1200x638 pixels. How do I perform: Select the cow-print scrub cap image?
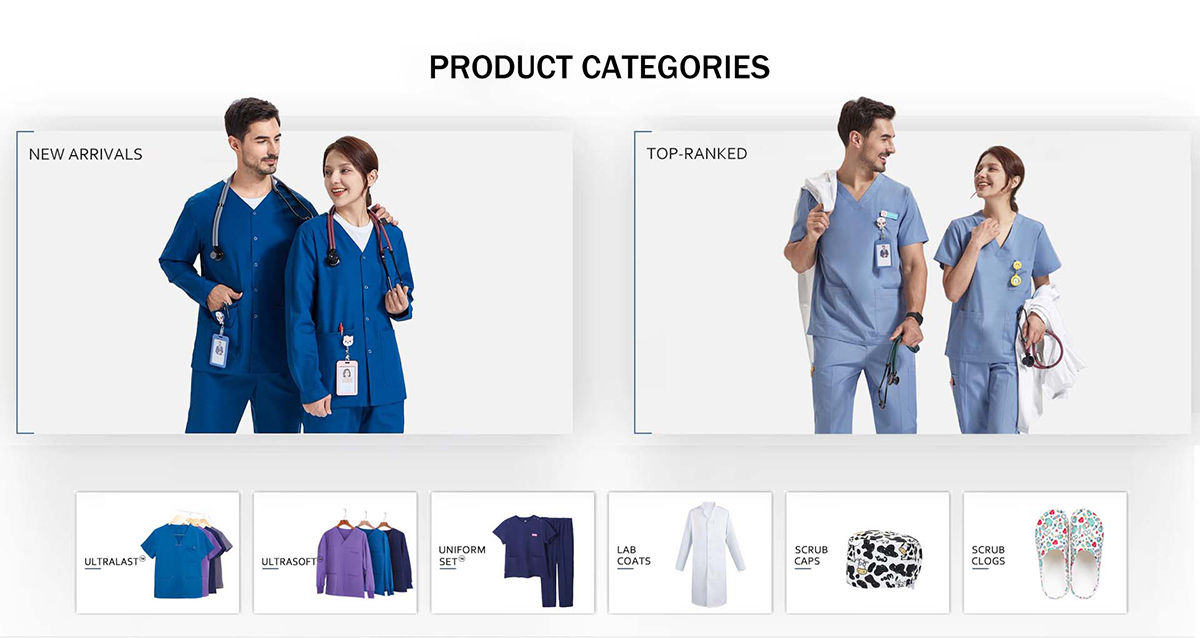point(884,560)
